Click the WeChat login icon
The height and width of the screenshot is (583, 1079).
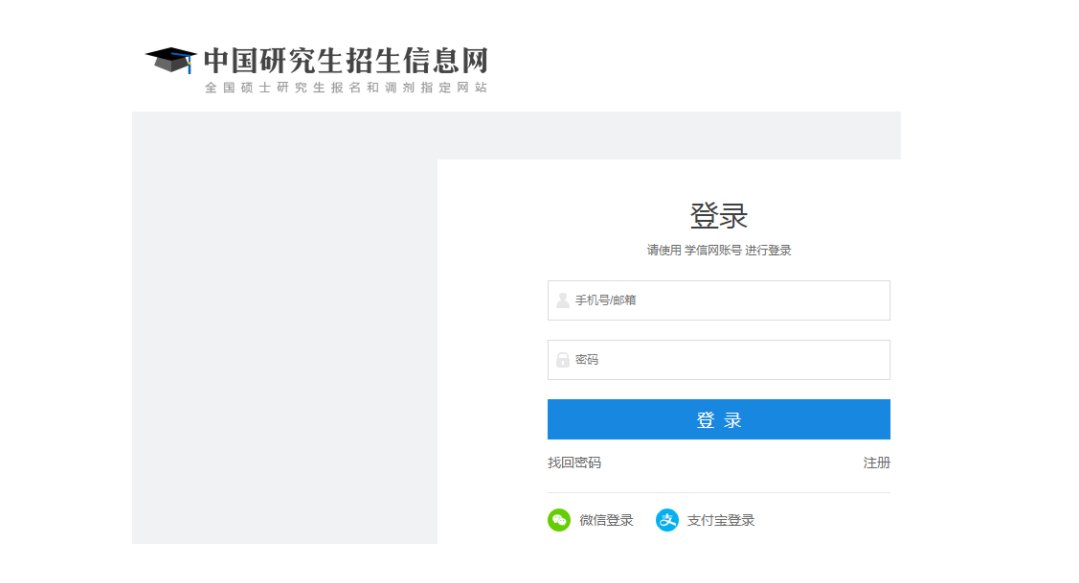tap(559, 520)
